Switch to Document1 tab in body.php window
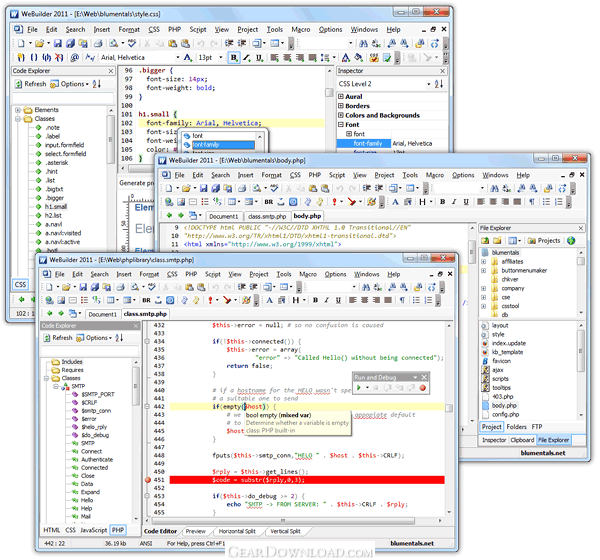The width and height of the screenshot is (600, 560). tap(223, 216)
